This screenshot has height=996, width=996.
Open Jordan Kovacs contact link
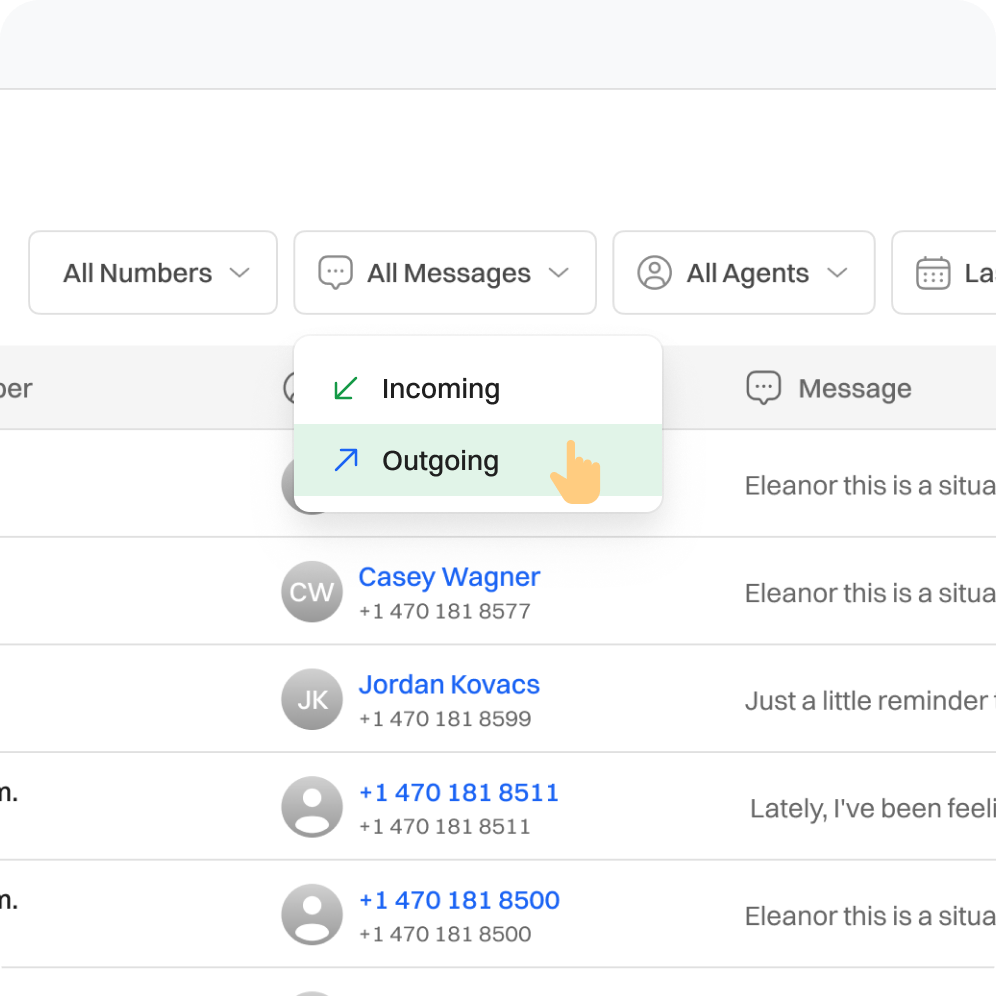[x=449, y=685]
